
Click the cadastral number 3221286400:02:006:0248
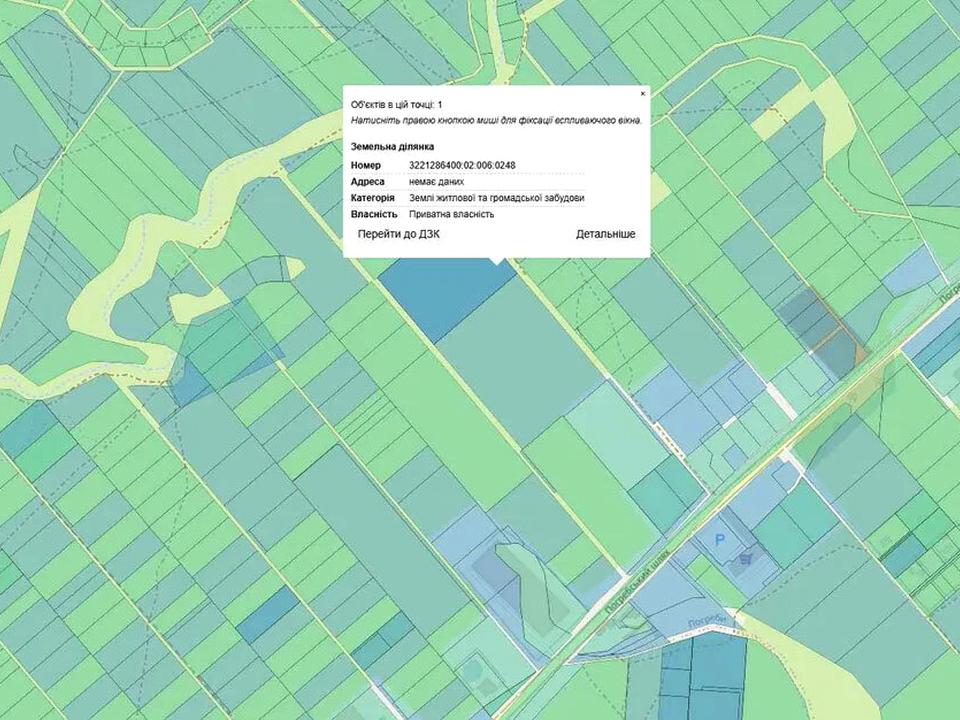462,165
